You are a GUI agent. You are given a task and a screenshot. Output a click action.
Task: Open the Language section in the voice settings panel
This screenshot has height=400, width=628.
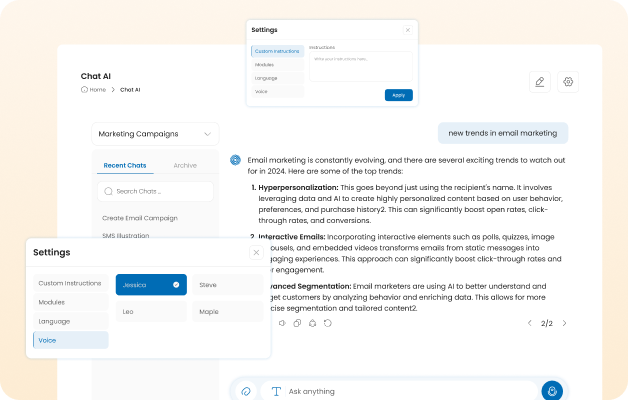70,321
